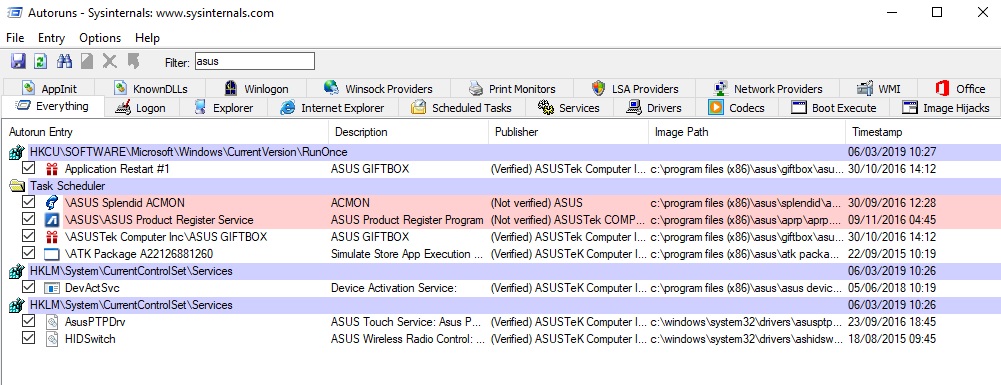Select the (Not verified) ASUS publisher cell

tap(536, 203)
